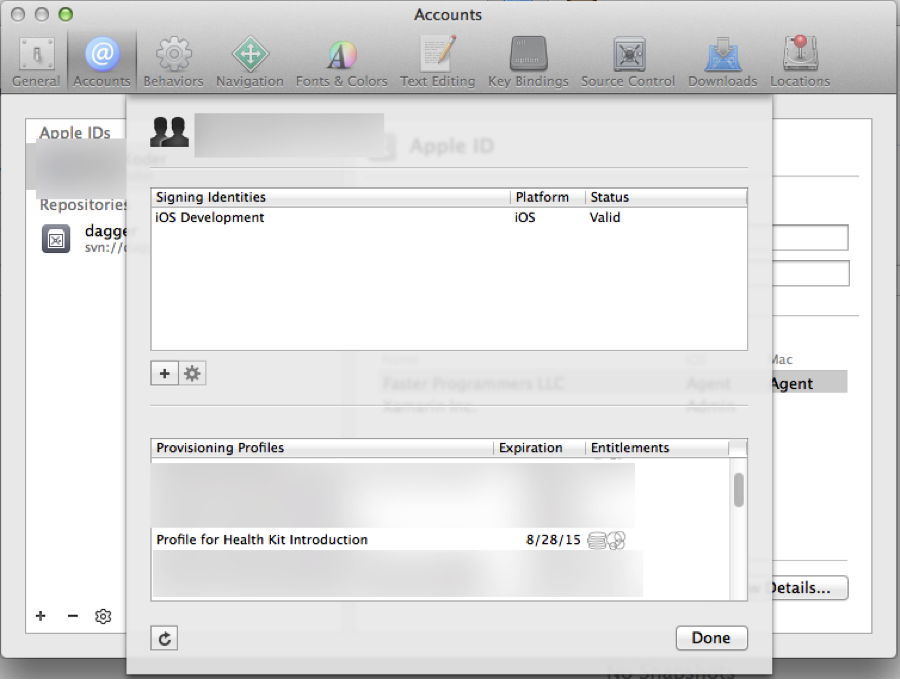The height and width of the screenshot is (680, 900).
Task: Select Profile for Health Kit Introduction
Action: coord(300,539)
